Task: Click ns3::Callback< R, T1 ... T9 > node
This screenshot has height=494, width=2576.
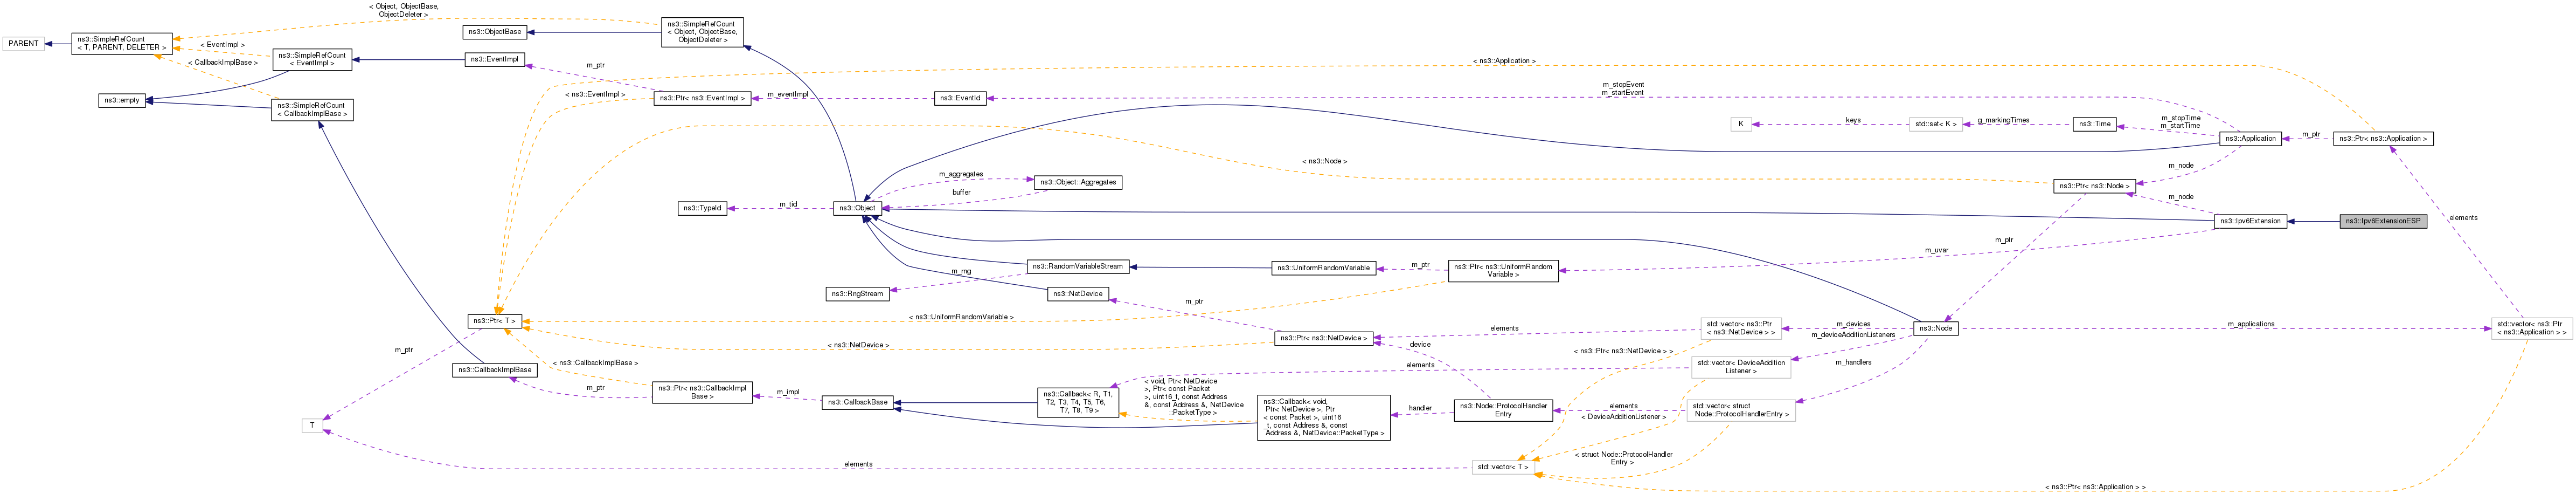Action: (1078, 402)
